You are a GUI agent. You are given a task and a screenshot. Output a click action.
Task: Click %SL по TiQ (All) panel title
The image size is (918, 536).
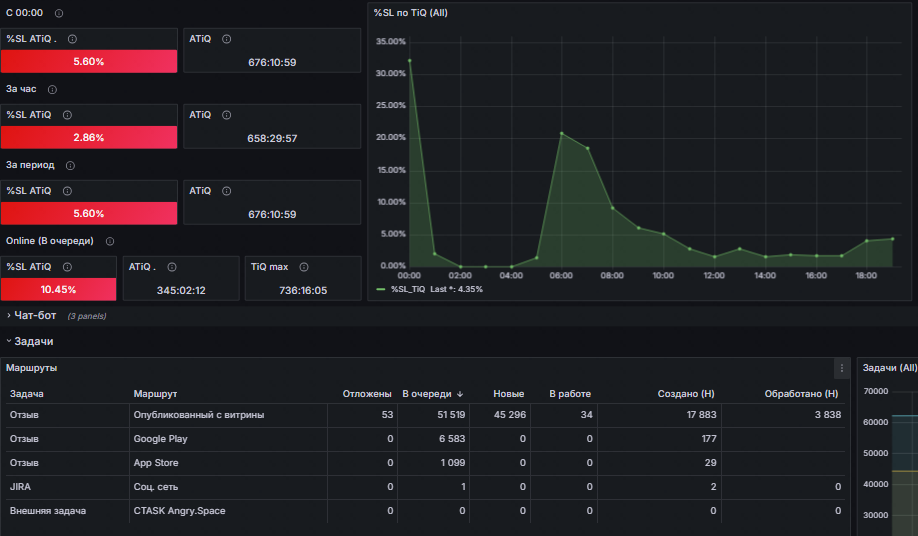pos(410,13)
